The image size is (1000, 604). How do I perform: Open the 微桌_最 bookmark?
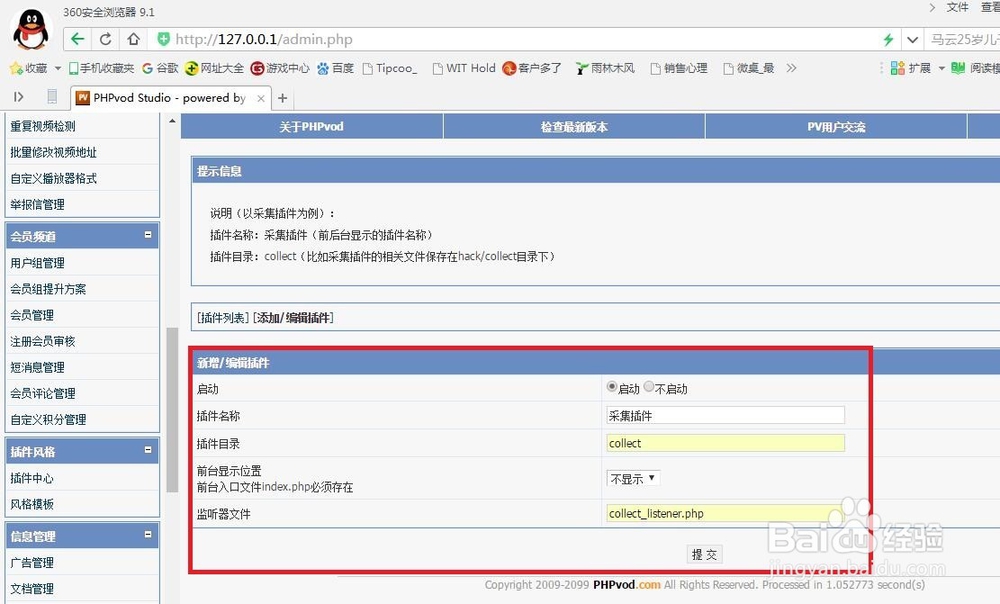[x=748, y=68]
